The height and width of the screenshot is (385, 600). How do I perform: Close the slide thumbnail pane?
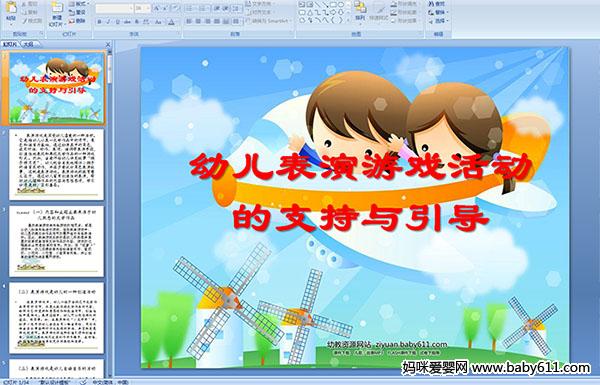pyautogui.click(x=108, y=44)
